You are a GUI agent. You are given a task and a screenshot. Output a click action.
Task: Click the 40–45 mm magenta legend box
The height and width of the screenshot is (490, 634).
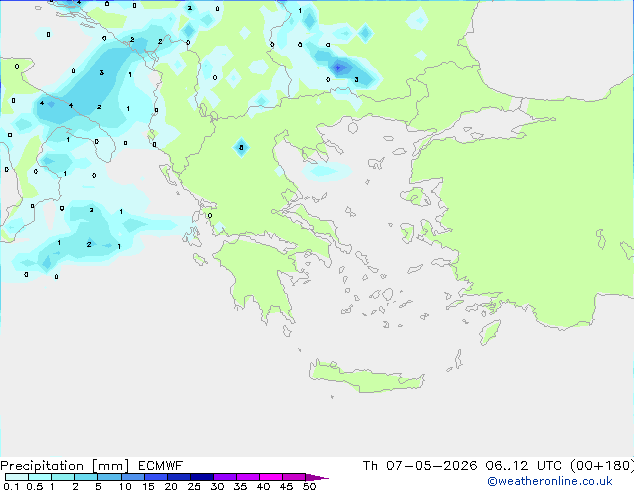click(271, 477)
